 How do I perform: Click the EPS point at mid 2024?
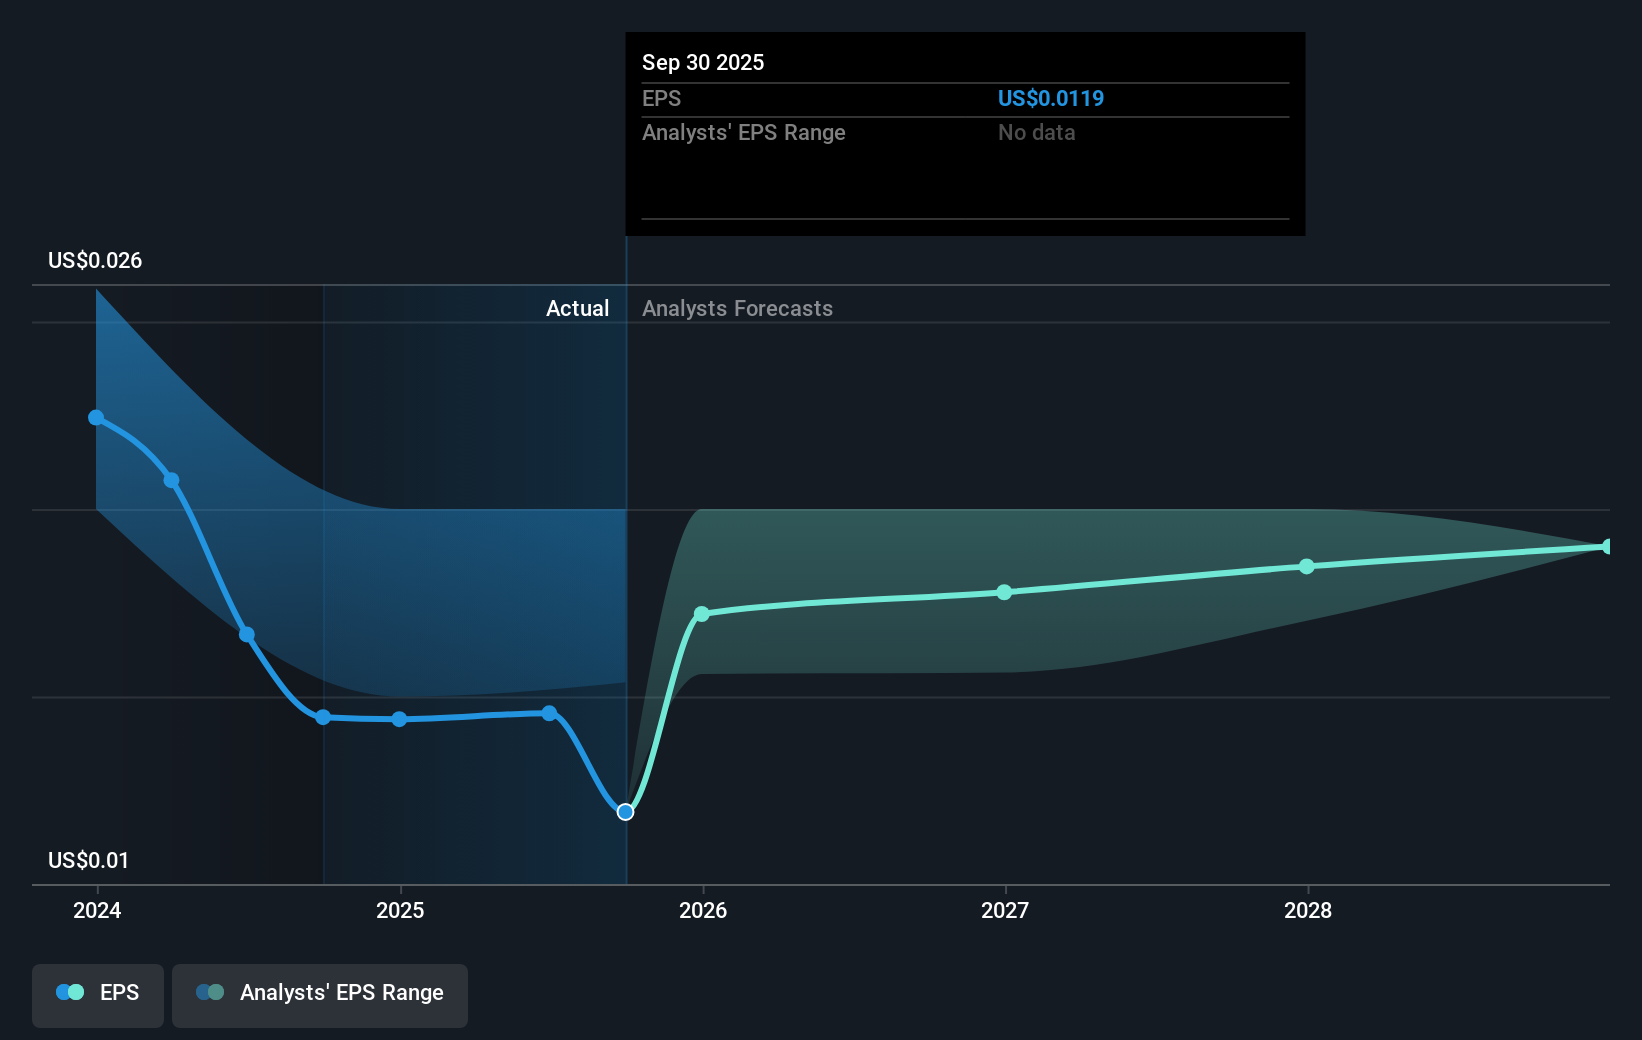point(247,635)
